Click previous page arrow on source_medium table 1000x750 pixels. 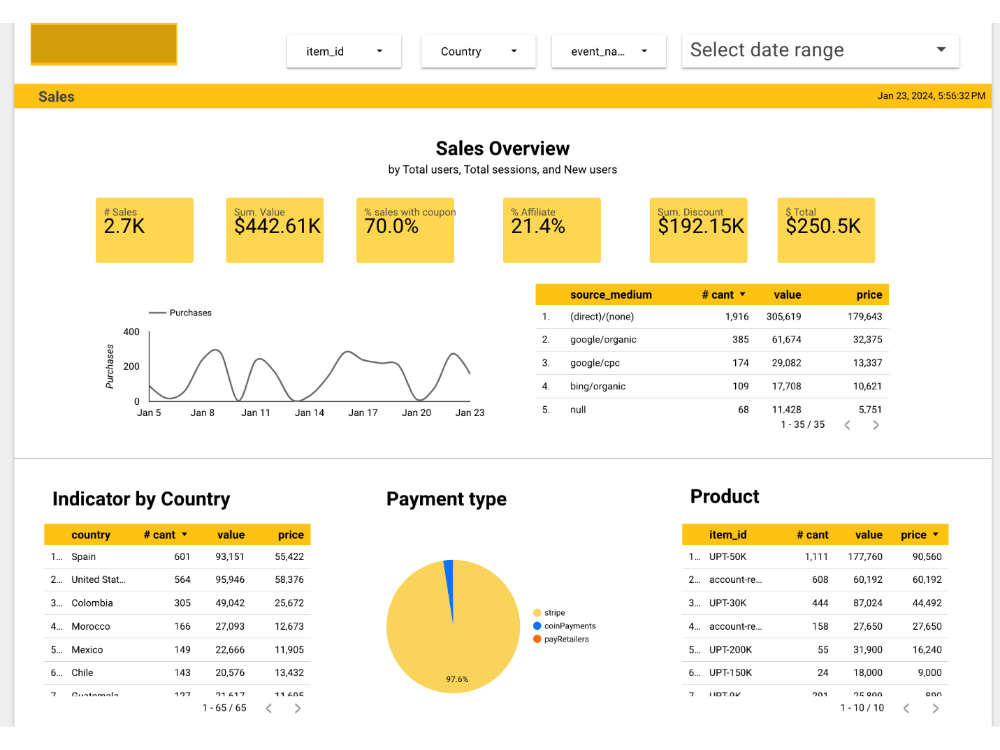(x=845, y=425)
